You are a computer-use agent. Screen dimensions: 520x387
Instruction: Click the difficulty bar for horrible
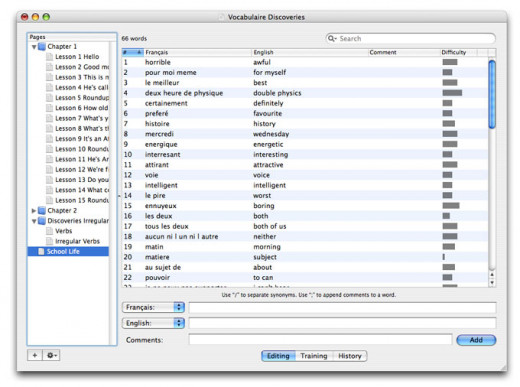[450, 62]
